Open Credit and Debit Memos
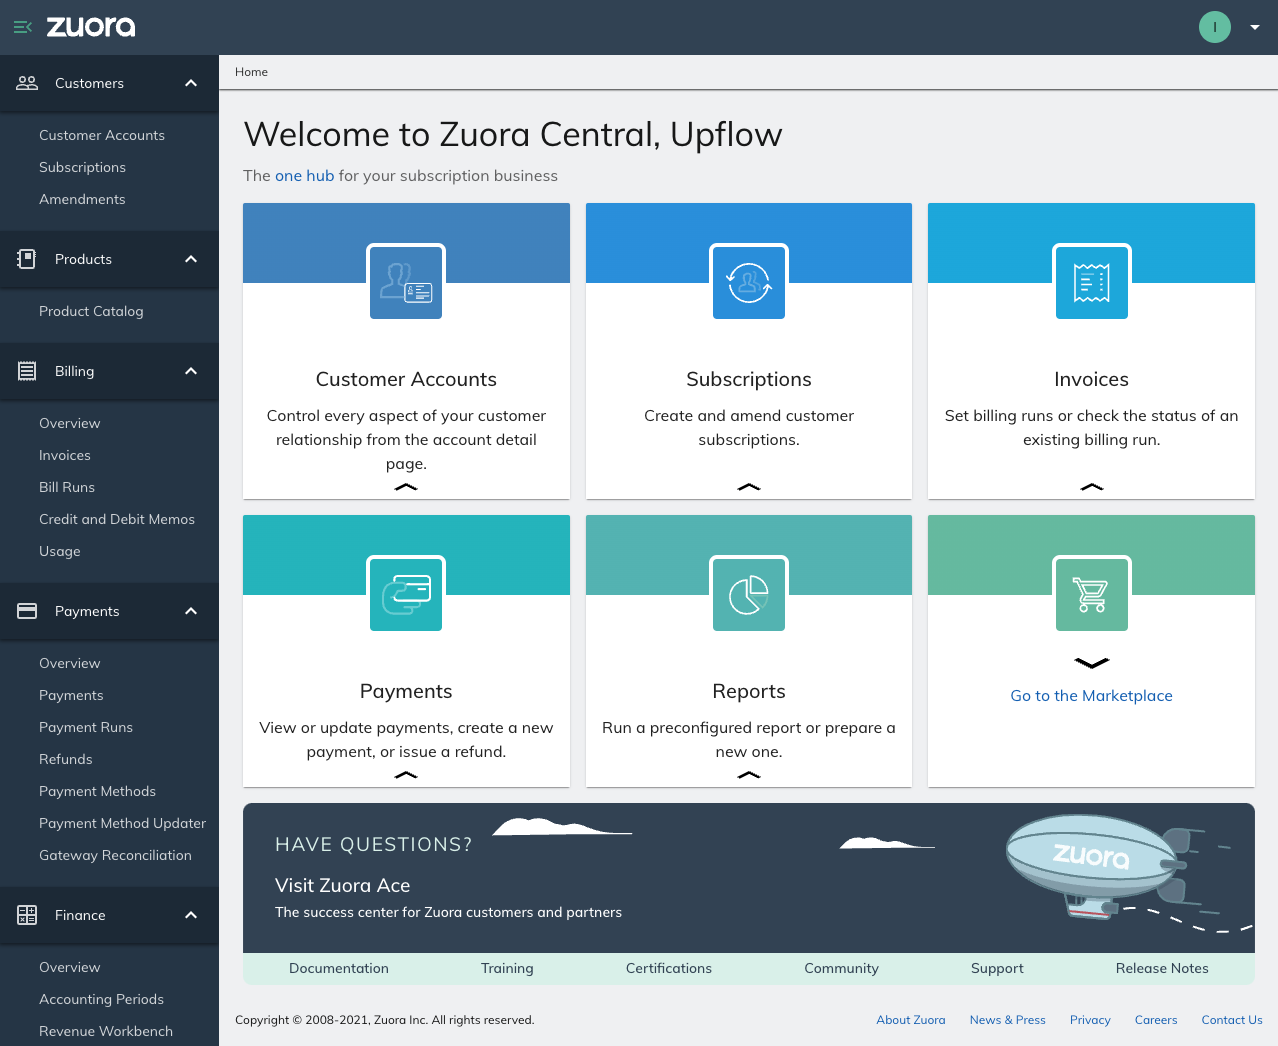The width and height of the screenshot is (1278, 1046). pyautogui.click(x=117, y=519)
